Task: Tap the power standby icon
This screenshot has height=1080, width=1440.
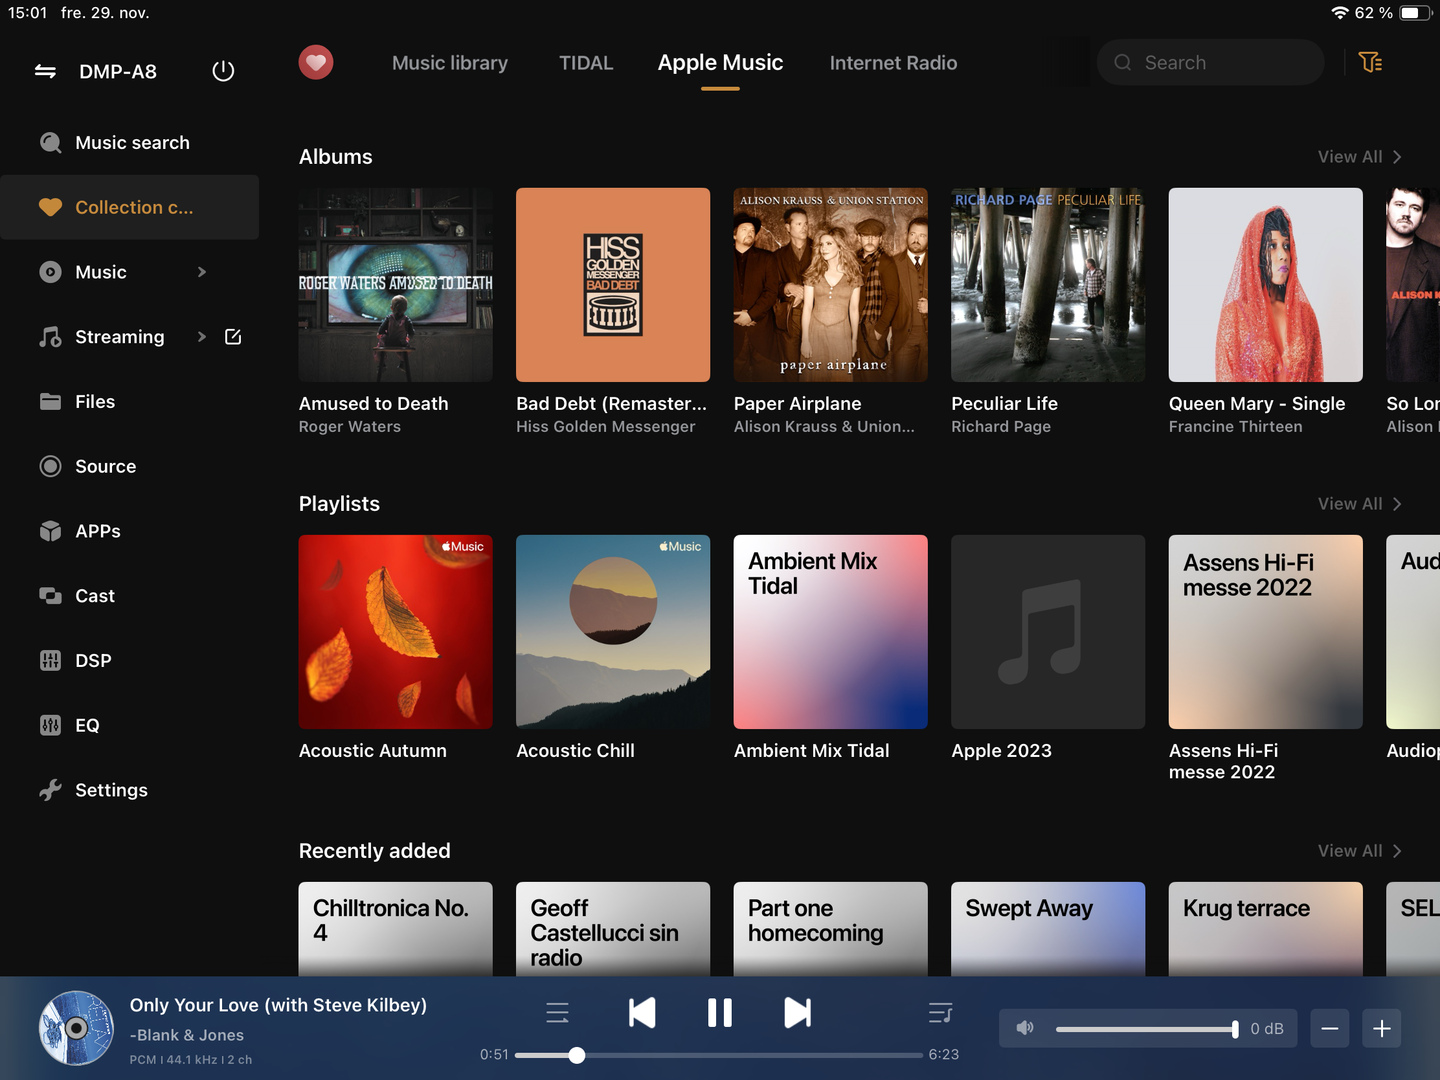Action: (223, 71)
